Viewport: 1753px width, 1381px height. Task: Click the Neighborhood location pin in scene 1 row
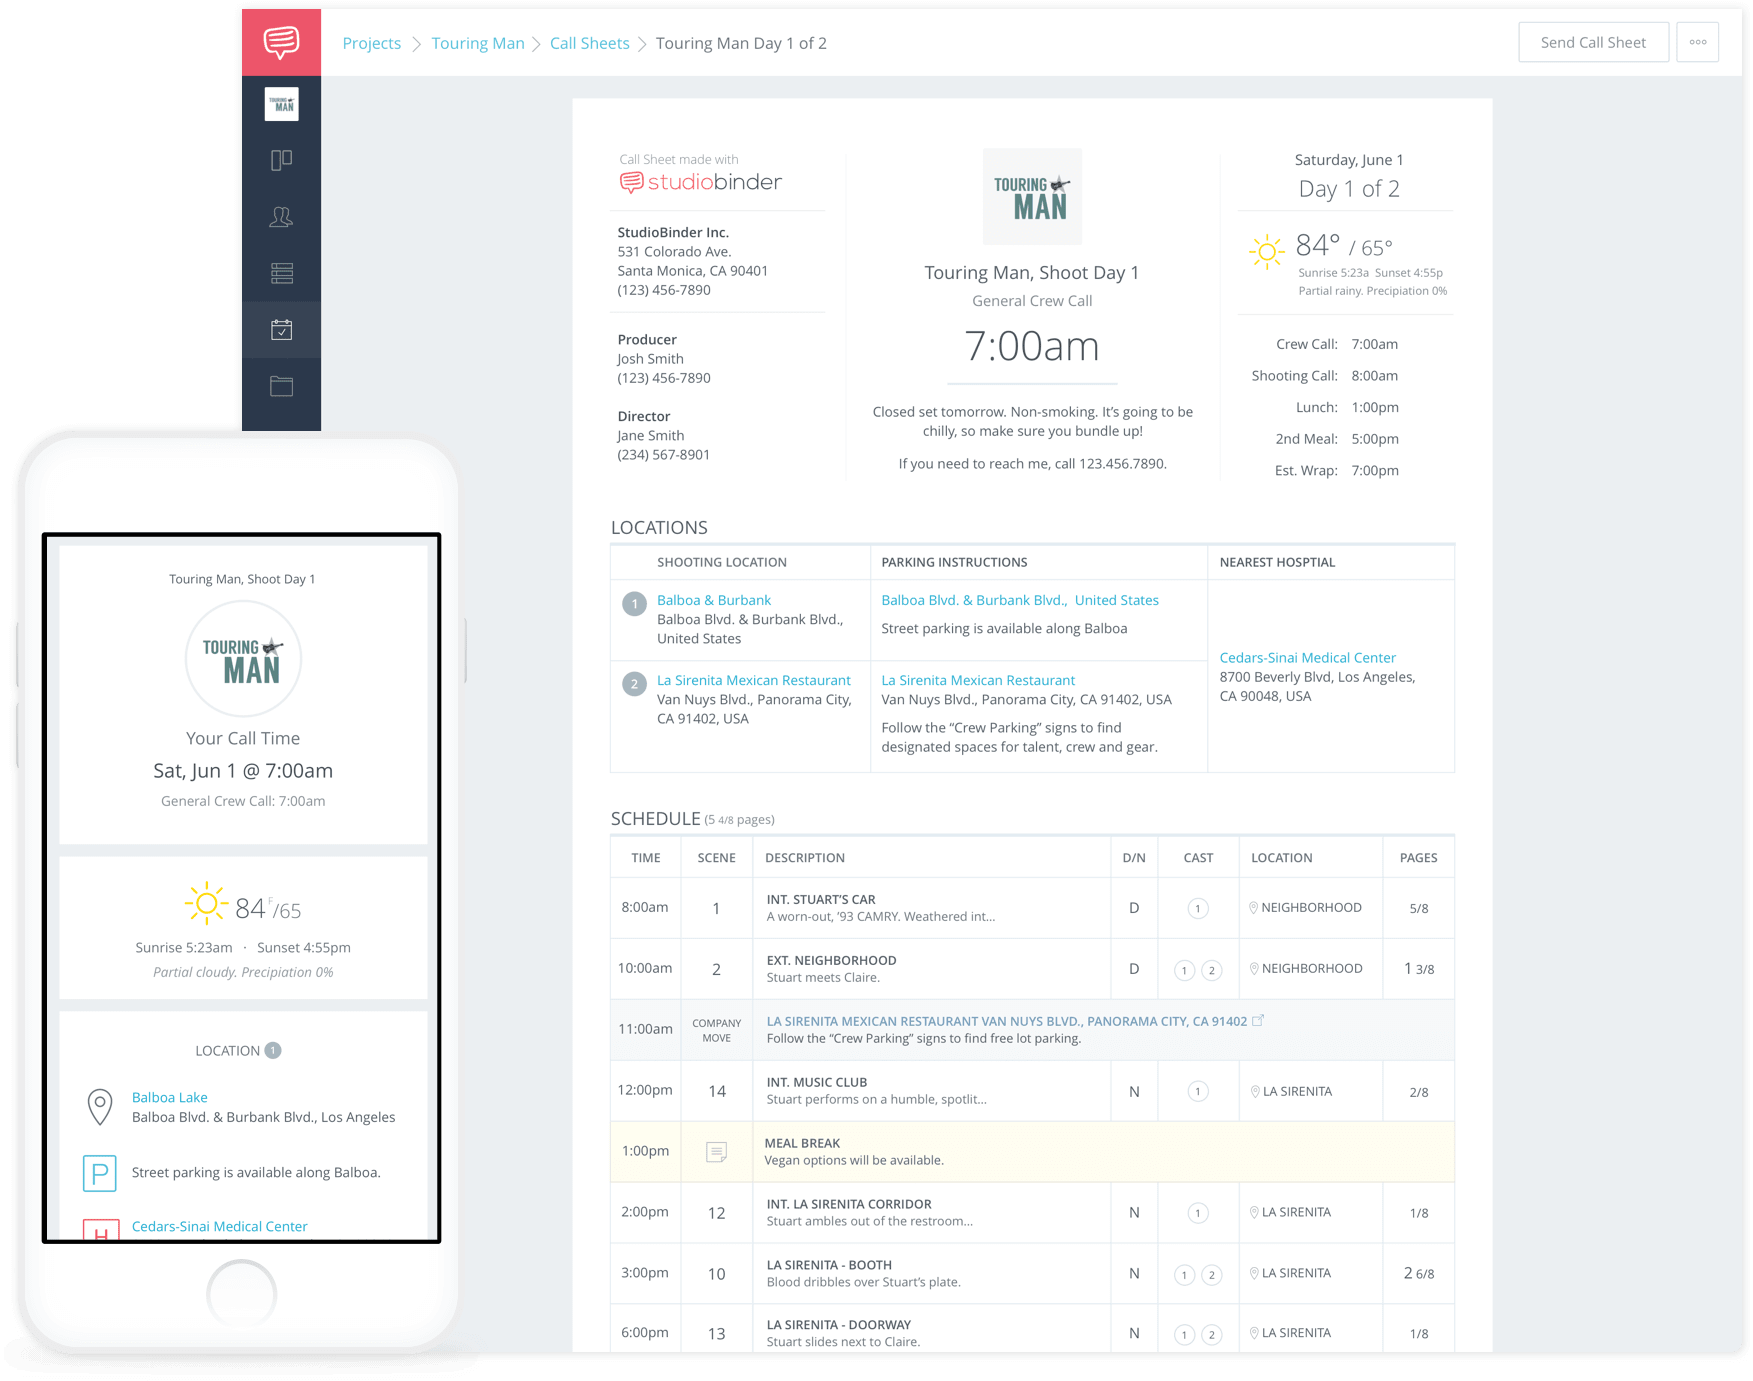click(x=1253, y=908)
